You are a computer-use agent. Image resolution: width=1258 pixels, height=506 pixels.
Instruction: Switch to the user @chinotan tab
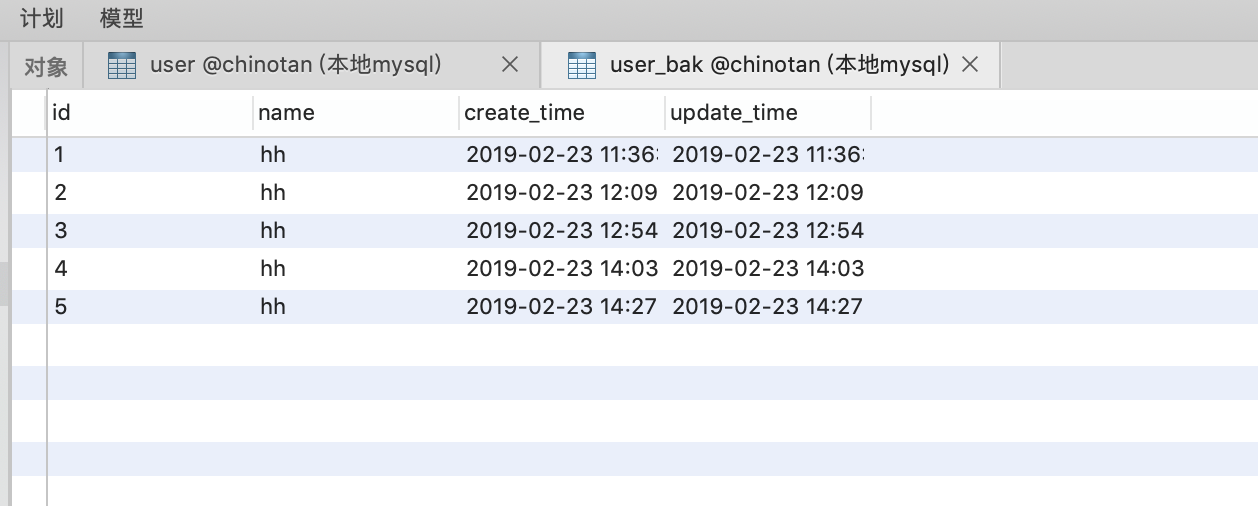pyautogui.click(x=311, y=65)
